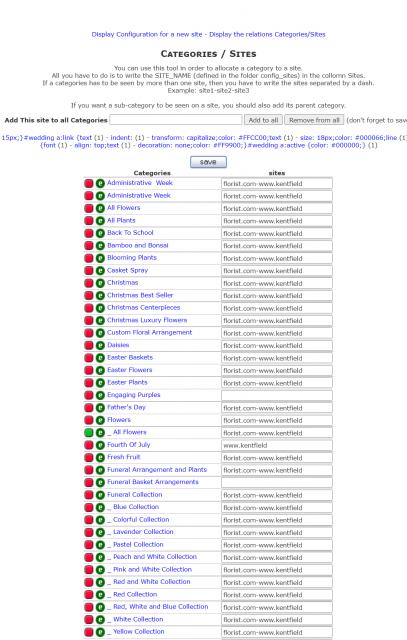
Task: Open the Casket Spray category link
Action: (x=127, y=270)
